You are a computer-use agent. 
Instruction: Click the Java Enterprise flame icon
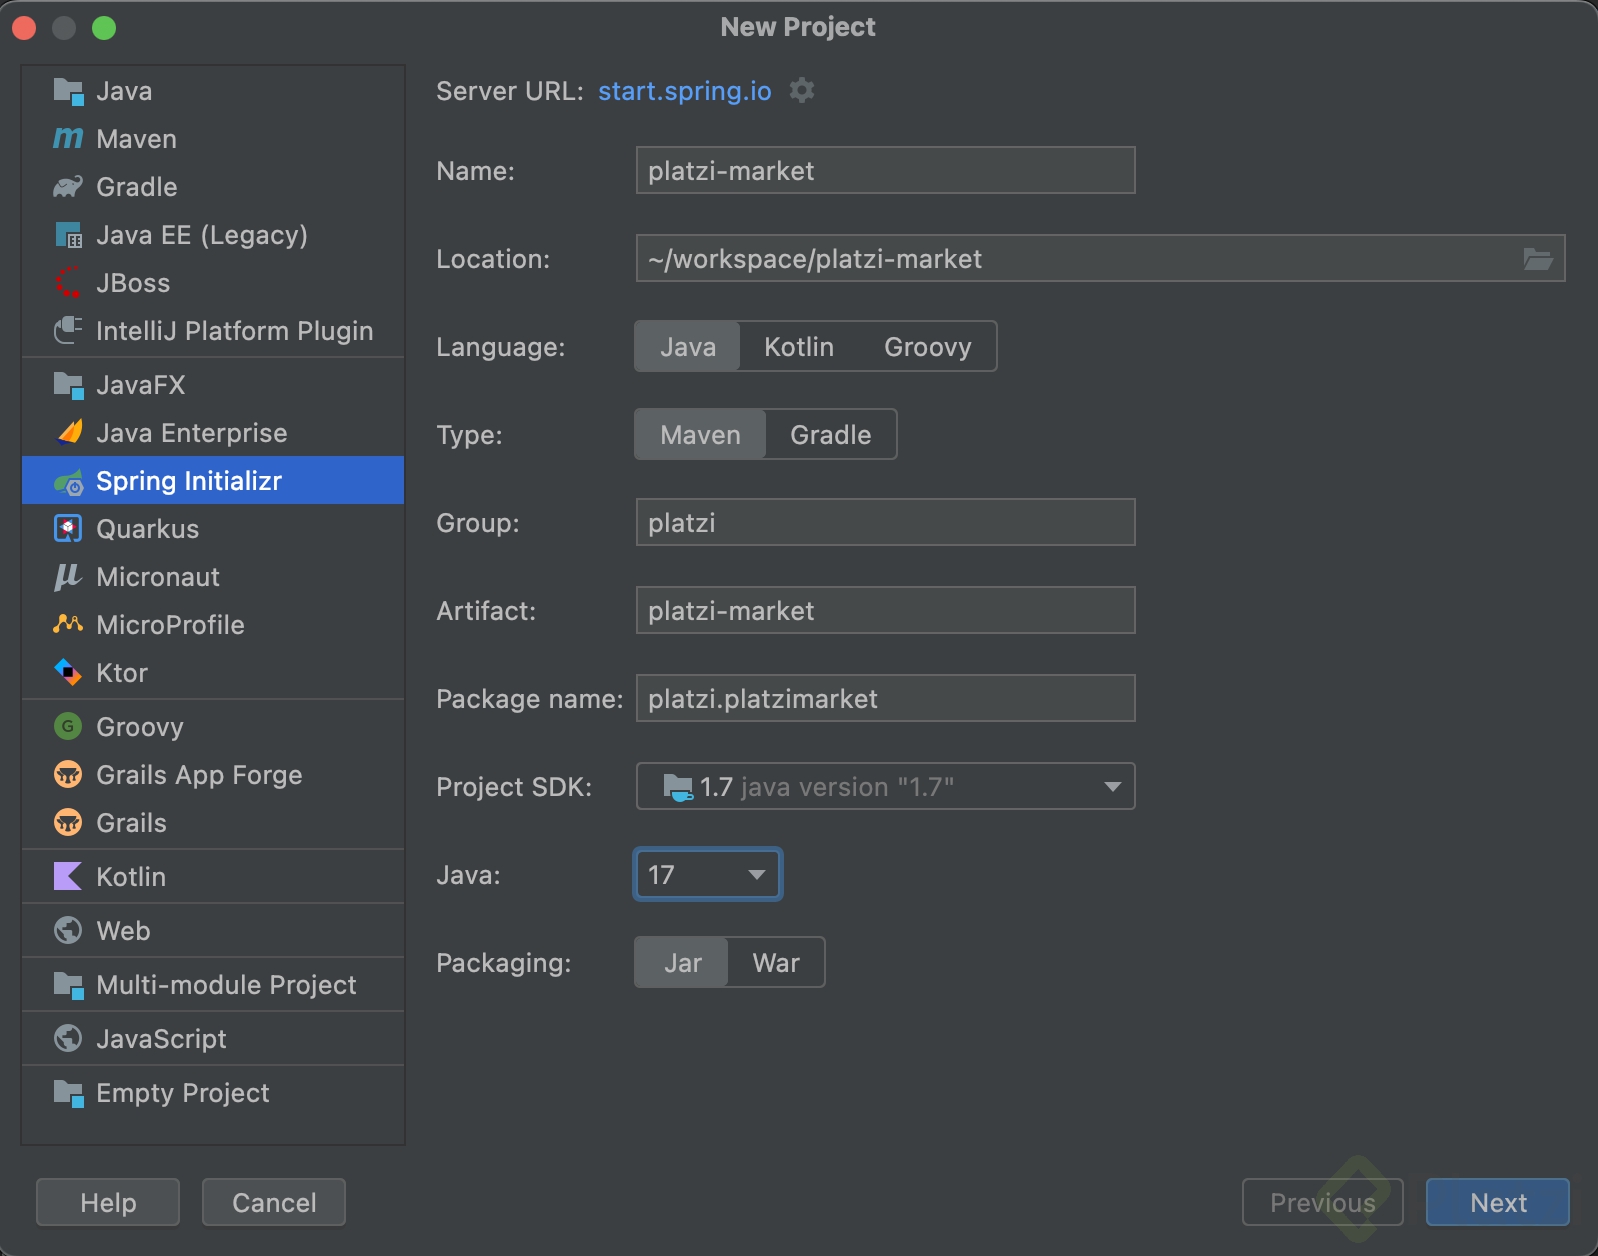pyautogui.click(x=70, y=432)
